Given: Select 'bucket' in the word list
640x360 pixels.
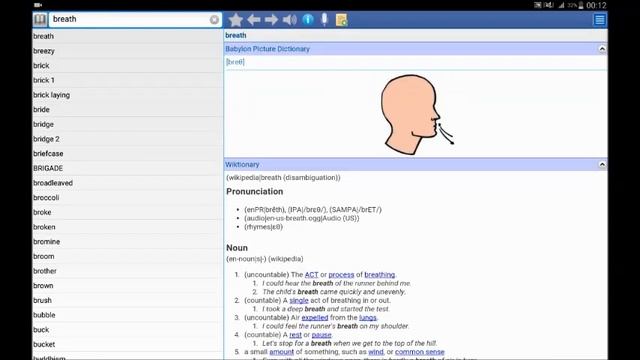Looking at the screenshot, I should click(127, 345).
